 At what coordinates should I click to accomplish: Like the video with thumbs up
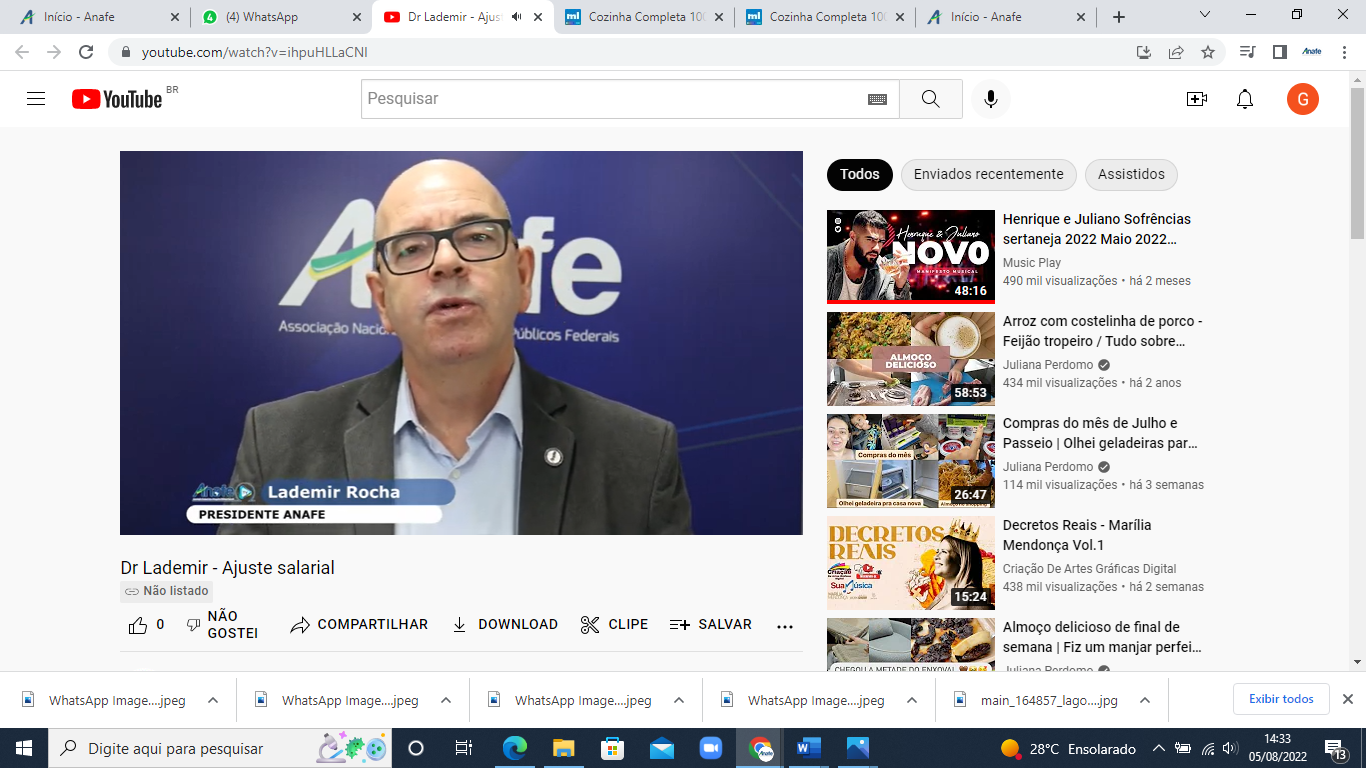pyautogui.click(x=139, y=625)
